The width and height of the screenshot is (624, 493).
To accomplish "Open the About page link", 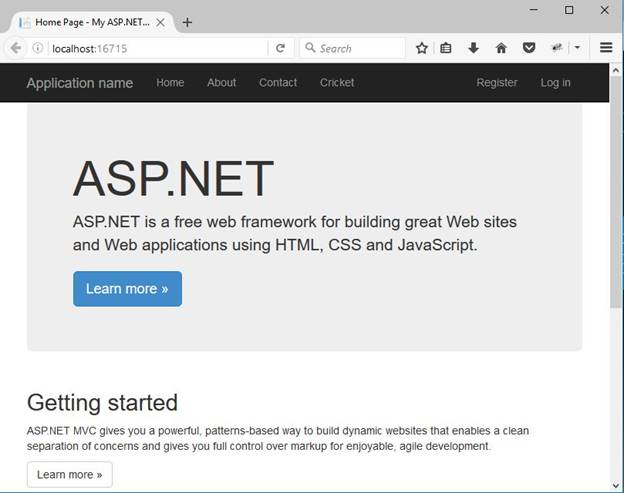I will (221, 82).
